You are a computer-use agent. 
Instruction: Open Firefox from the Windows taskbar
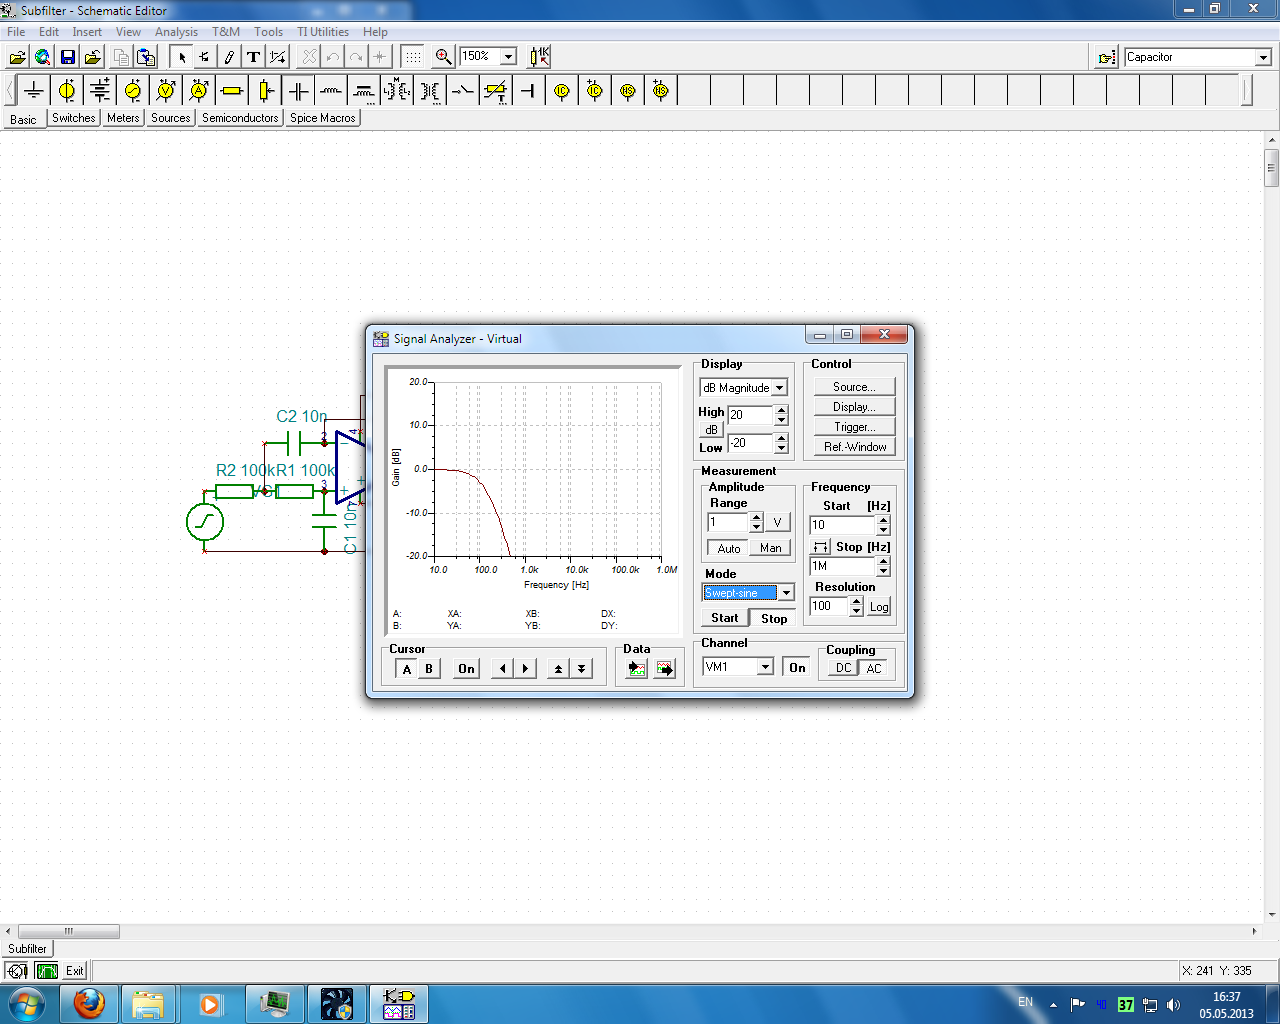point(89,1003)
